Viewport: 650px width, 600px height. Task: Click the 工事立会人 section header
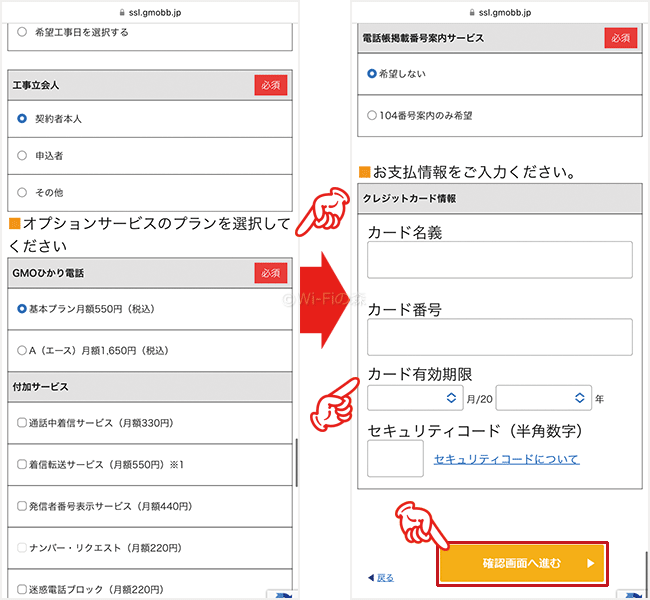[150, 85]
